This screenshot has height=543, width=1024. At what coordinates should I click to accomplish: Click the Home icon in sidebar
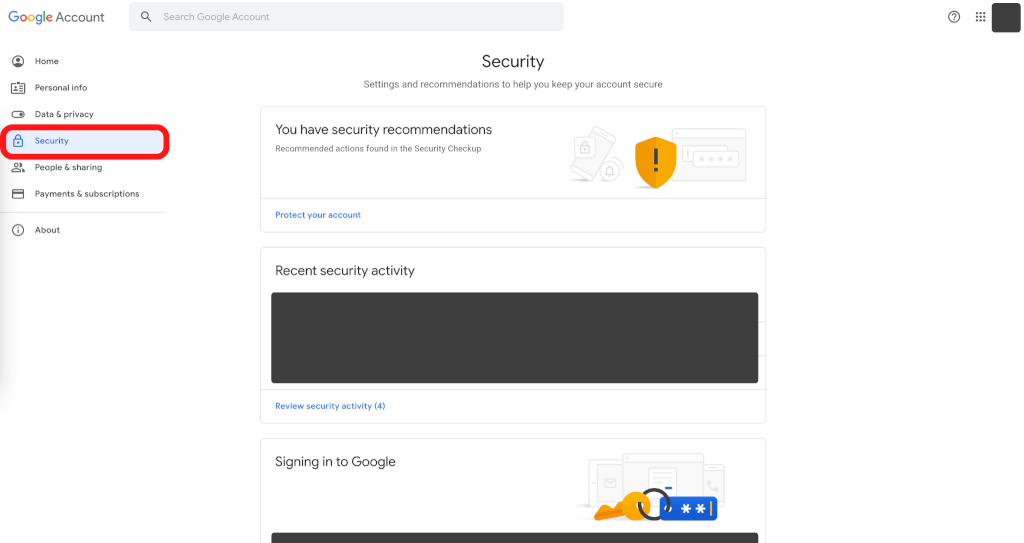[x=18, y=61]
